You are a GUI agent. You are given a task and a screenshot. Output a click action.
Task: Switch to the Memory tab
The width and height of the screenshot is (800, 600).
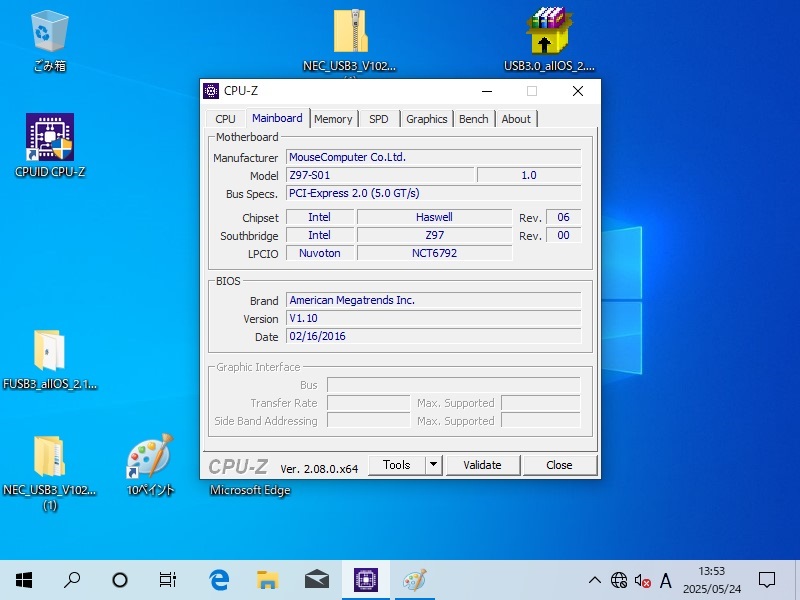(x=333, y=119)
